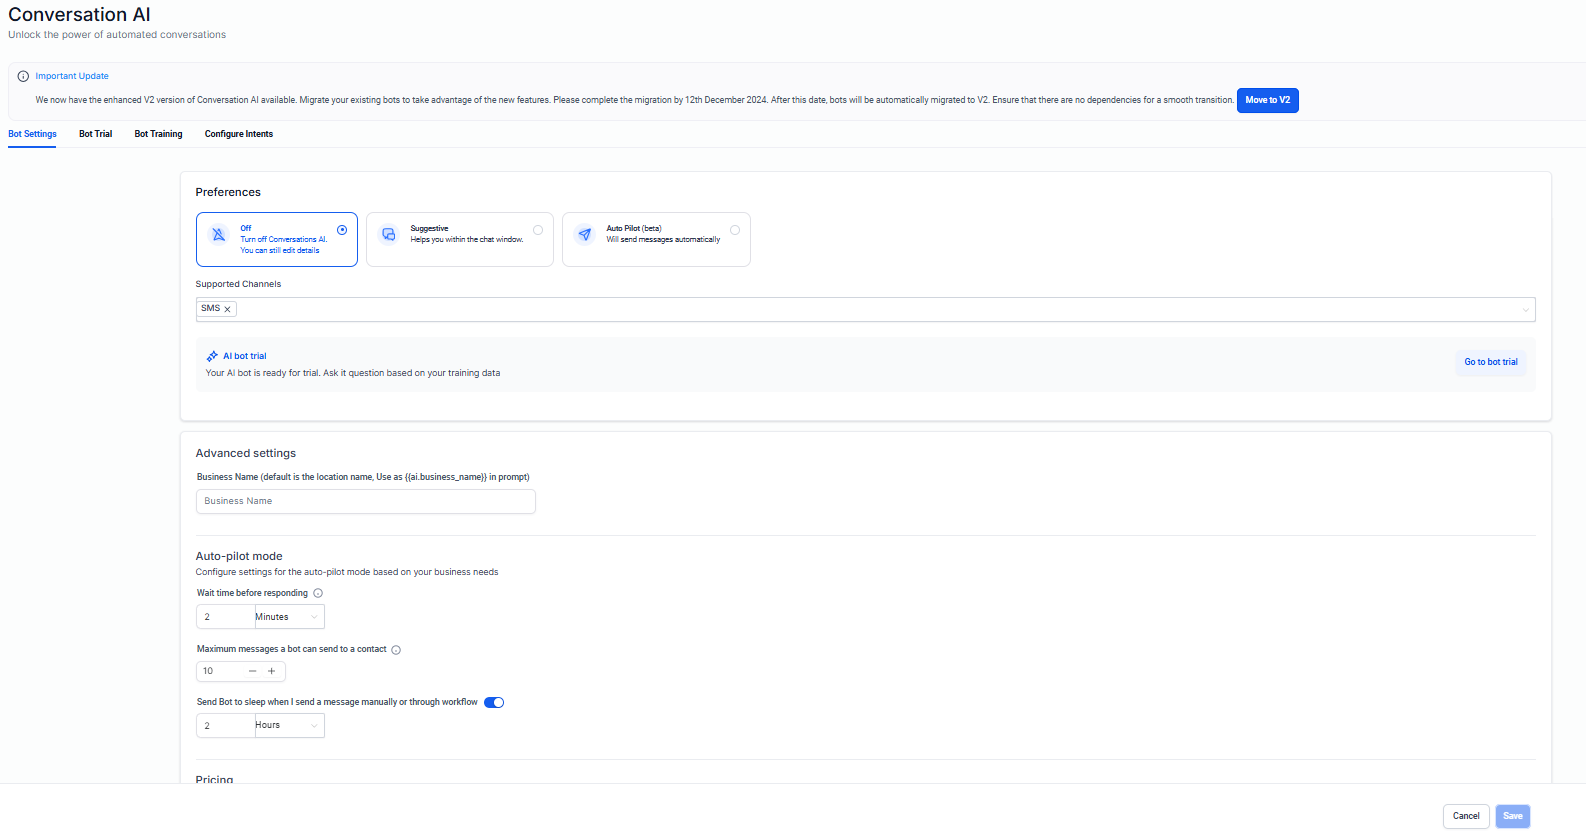Click the Off mode crossed-bell icon
The image size is (1586, 831).
(x=218, y=235)
